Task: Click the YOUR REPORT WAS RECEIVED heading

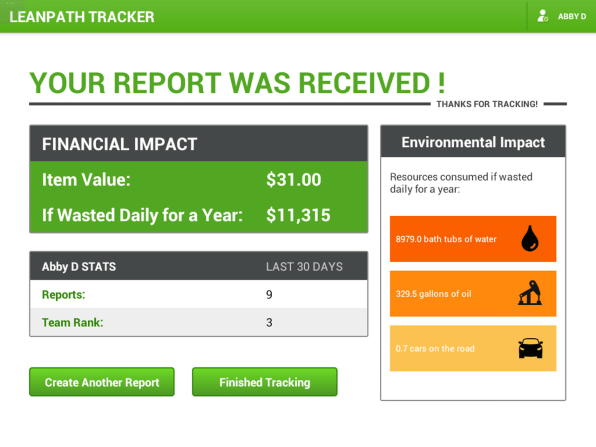Action: pos(237,83)
